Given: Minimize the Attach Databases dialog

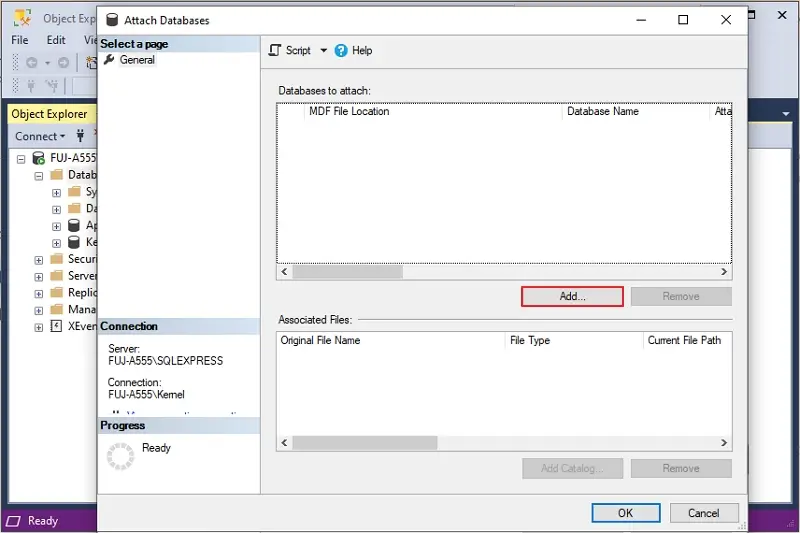Looking at the screenshot, I should 641,20.
